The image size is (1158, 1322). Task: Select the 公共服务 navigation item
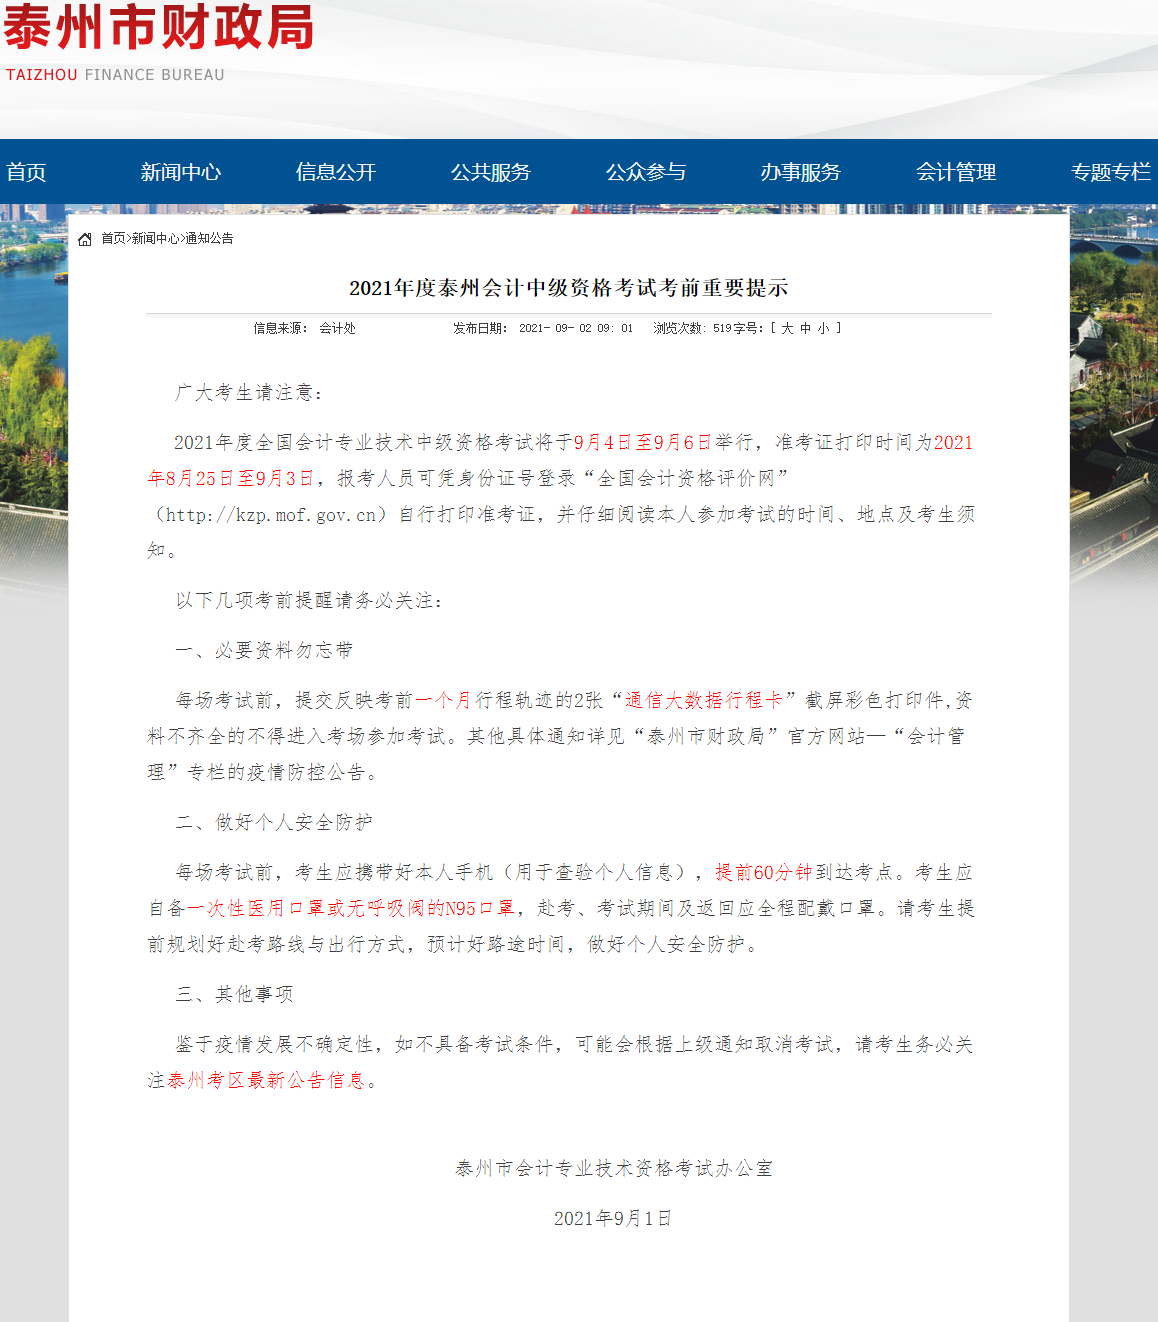(490, 172)
